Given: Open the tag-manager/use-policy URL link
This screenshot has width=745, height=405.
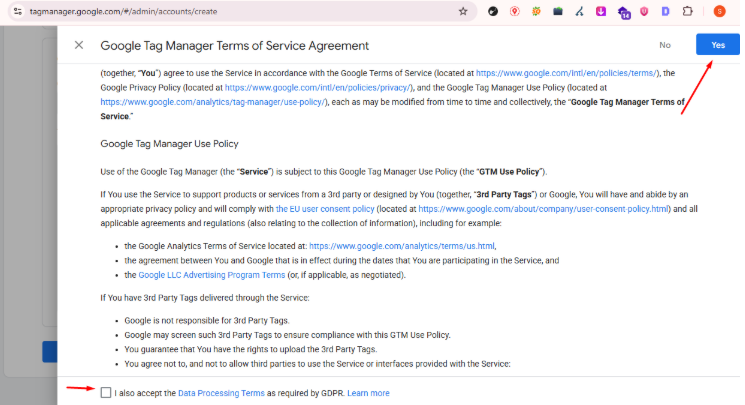Looking at the screenshot, I should (213, 102).
